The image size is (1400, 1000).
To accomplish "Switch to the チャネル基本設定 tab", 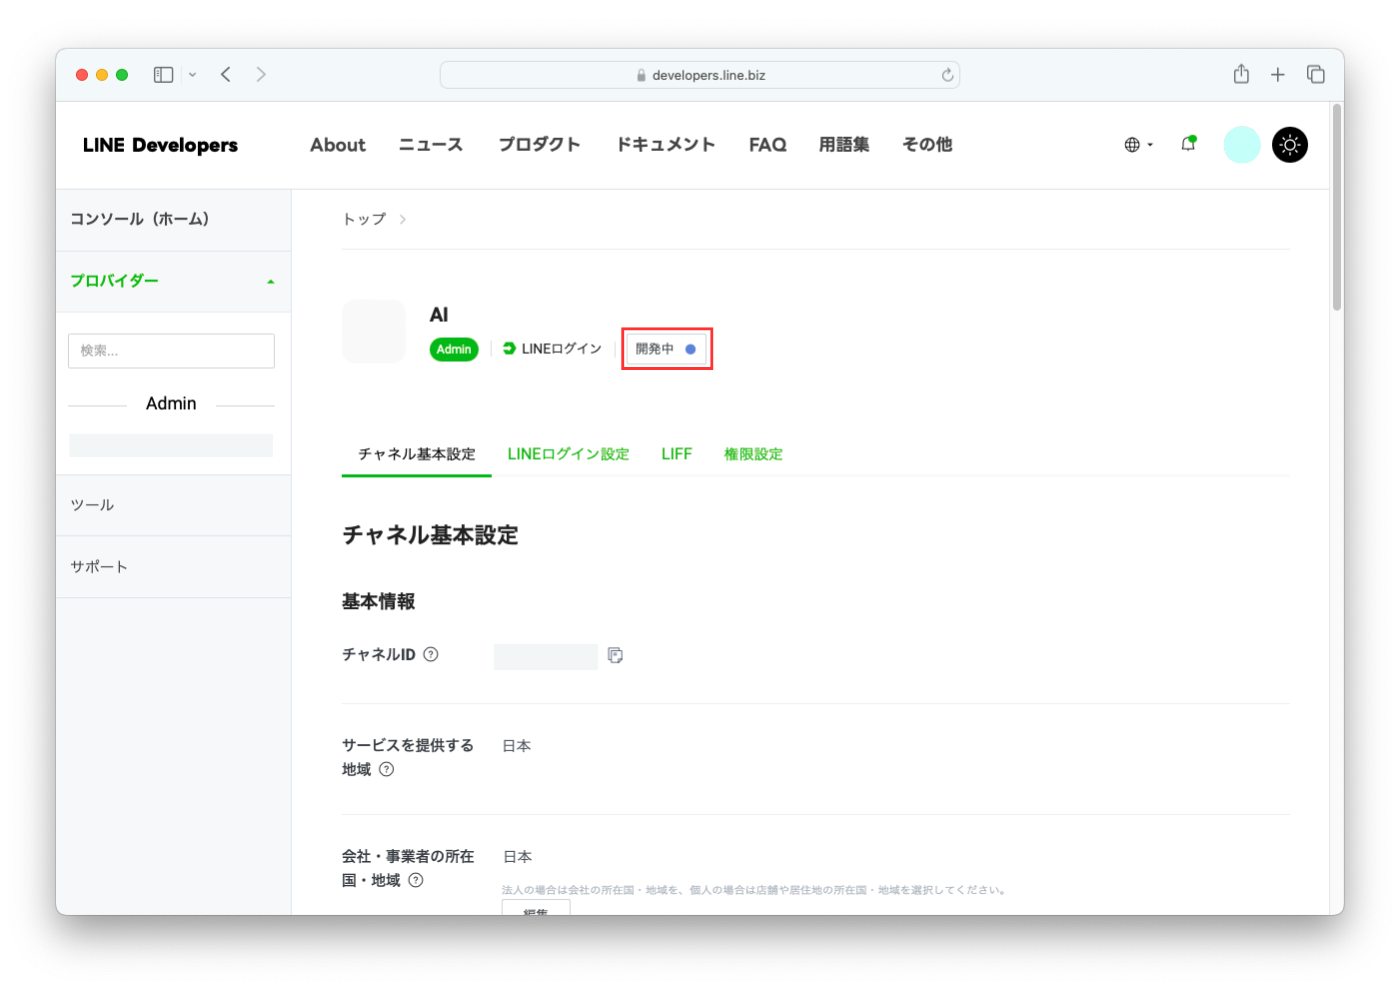I will (417, 454).
